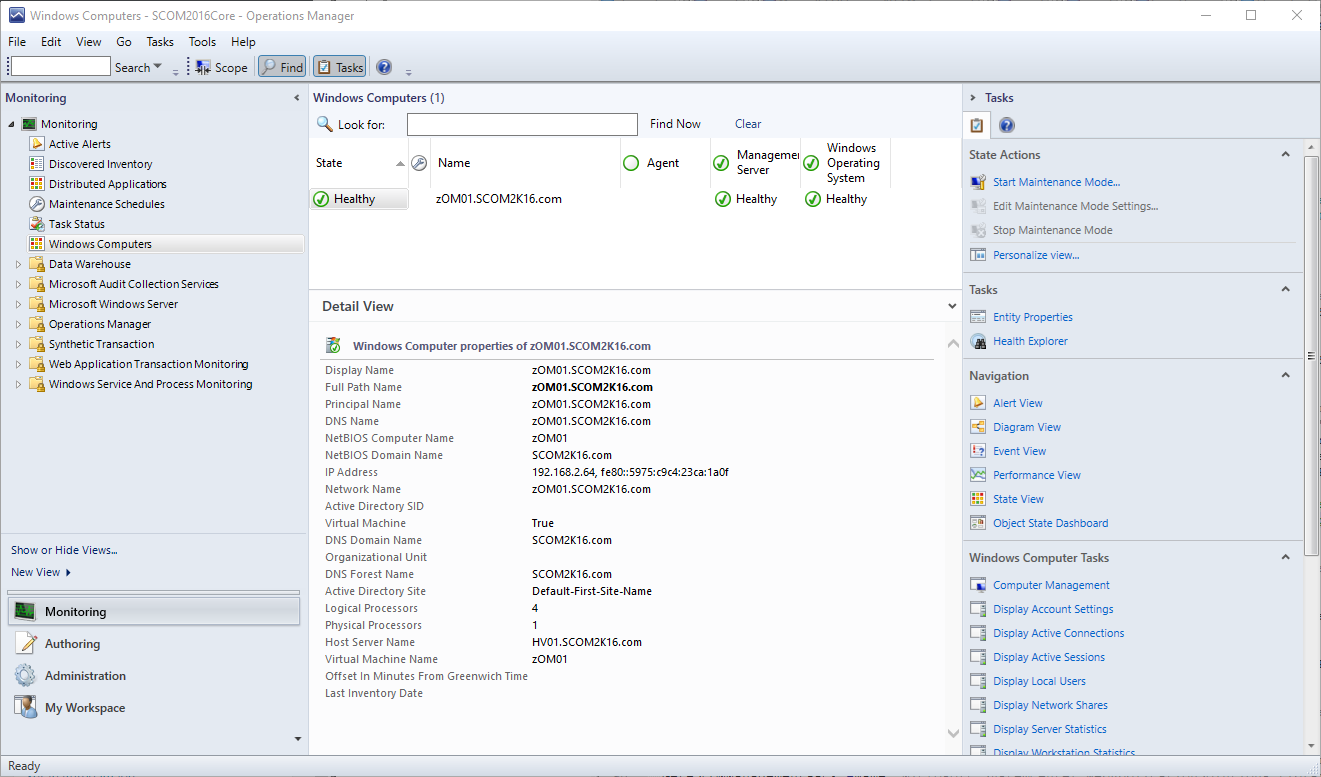
Task: Click the Distributed Applications icon
Action: (37, 184)
